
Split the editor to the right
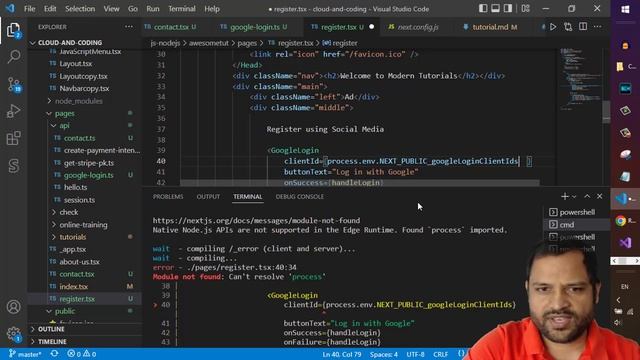coord(583,27)
